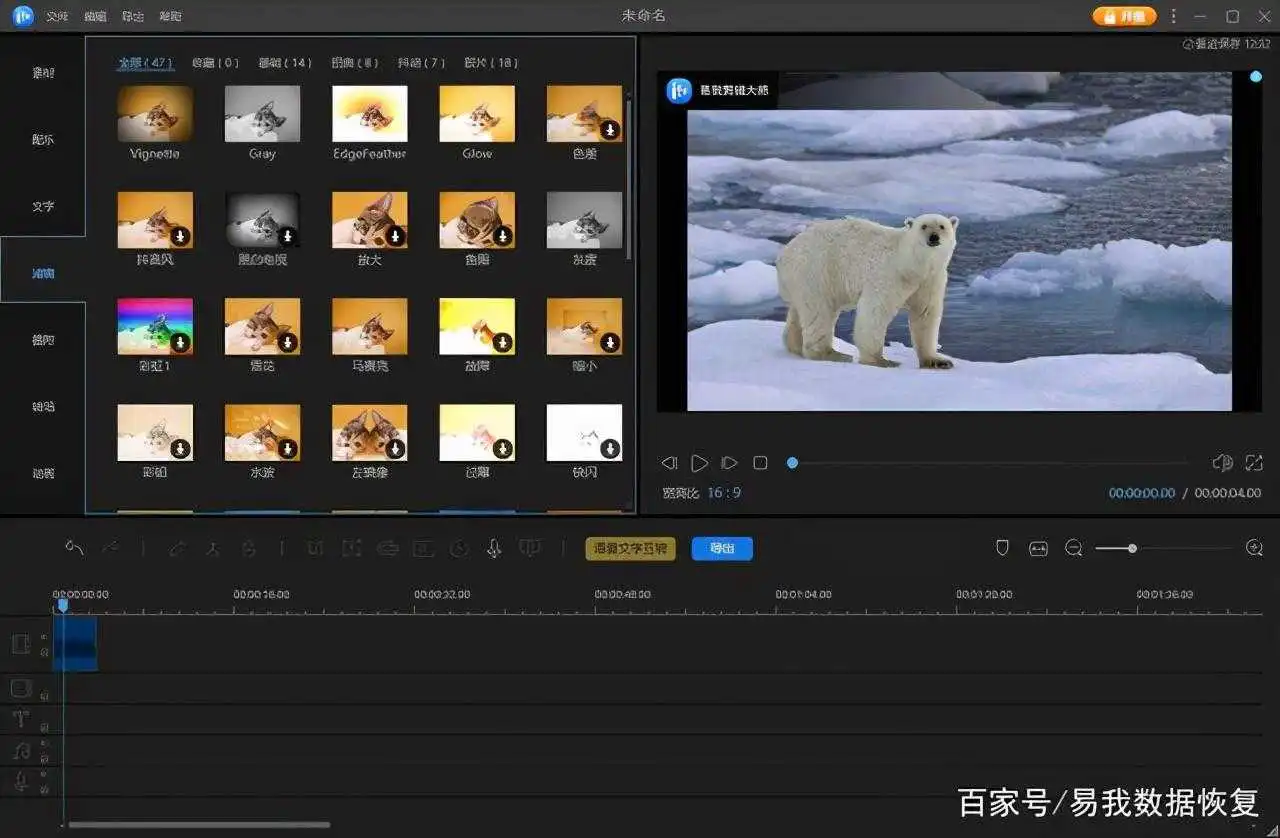This screenshot has width=1280, height=838.
Task: Step to next frame in preview
Action: click(x=730, y=463)
